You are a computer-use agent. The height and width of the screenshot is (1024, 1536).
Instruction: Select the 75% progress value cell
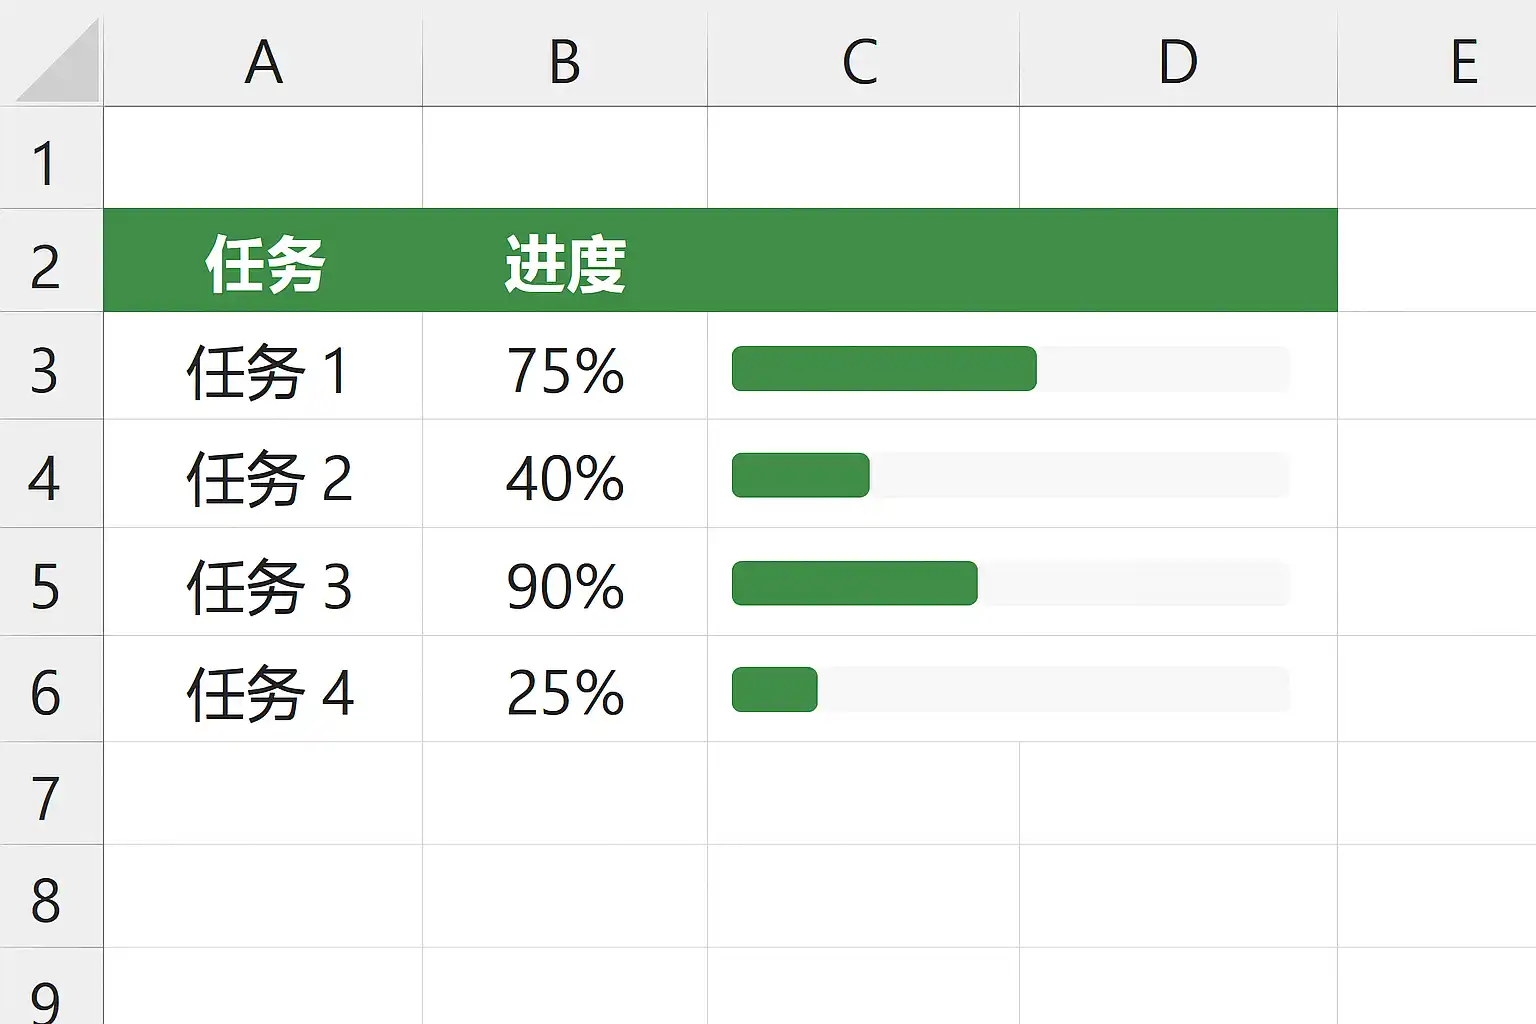pos(565,371)
